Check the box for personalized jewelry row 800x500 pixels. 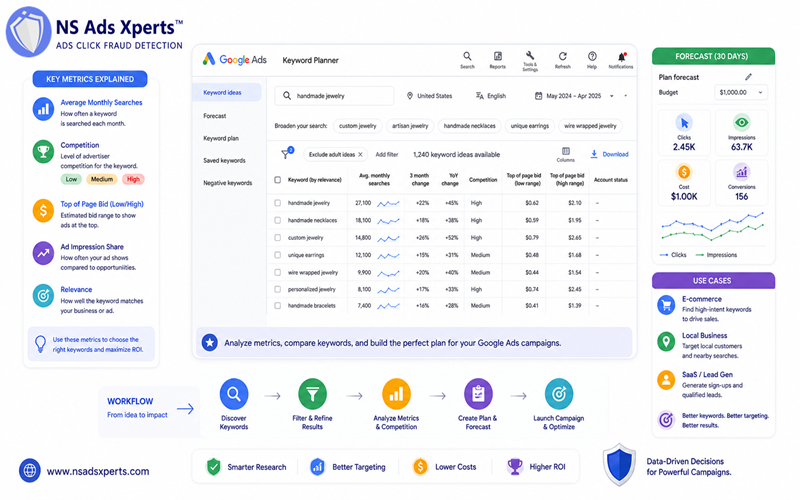278,289
